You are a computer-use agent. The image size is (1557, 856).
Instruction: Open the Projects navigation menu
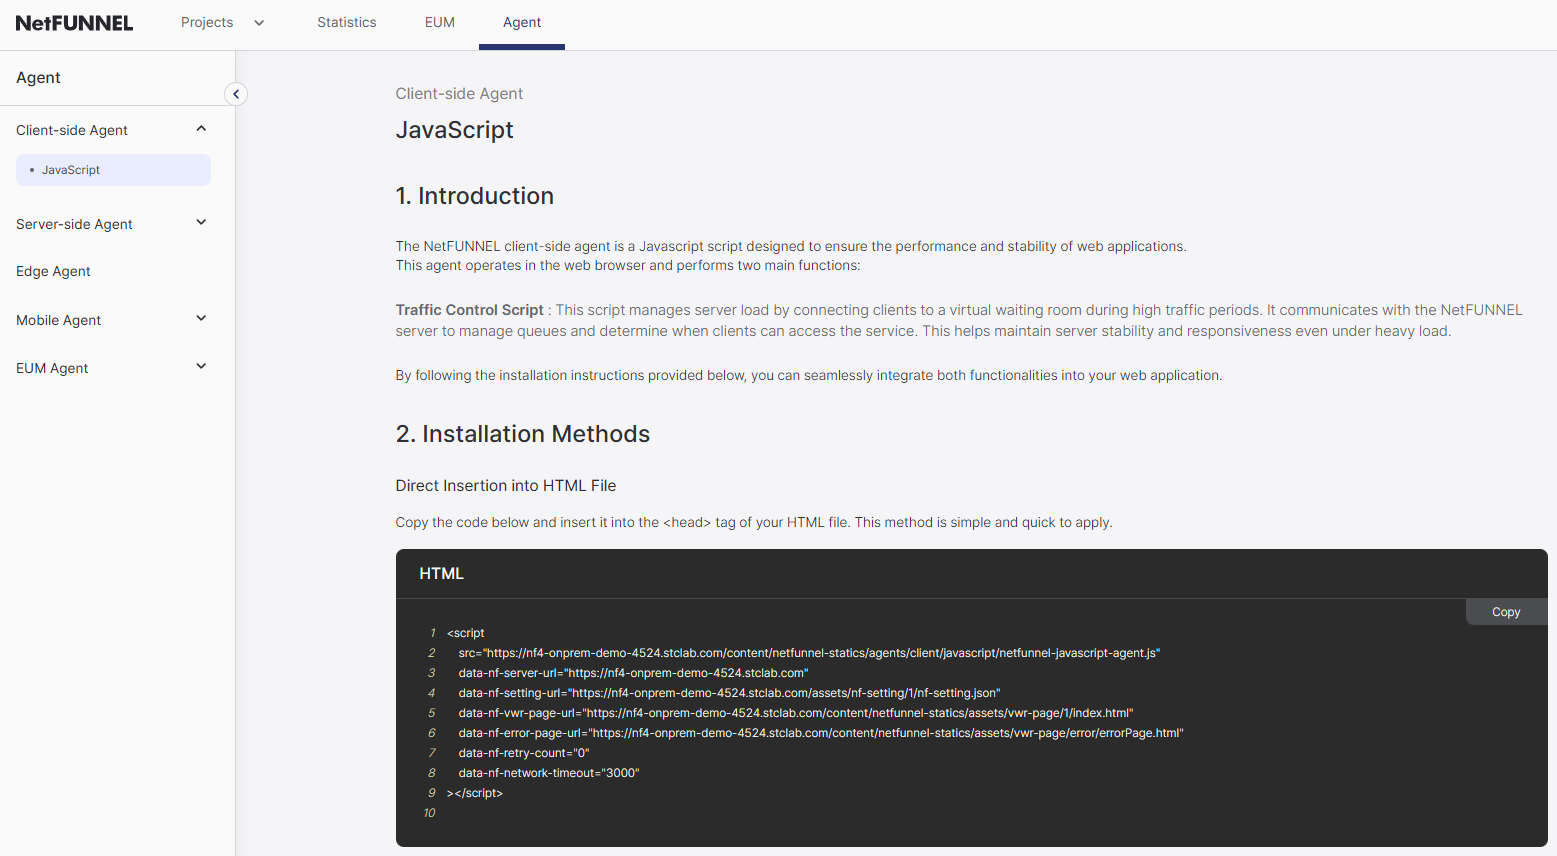(221, 22)
